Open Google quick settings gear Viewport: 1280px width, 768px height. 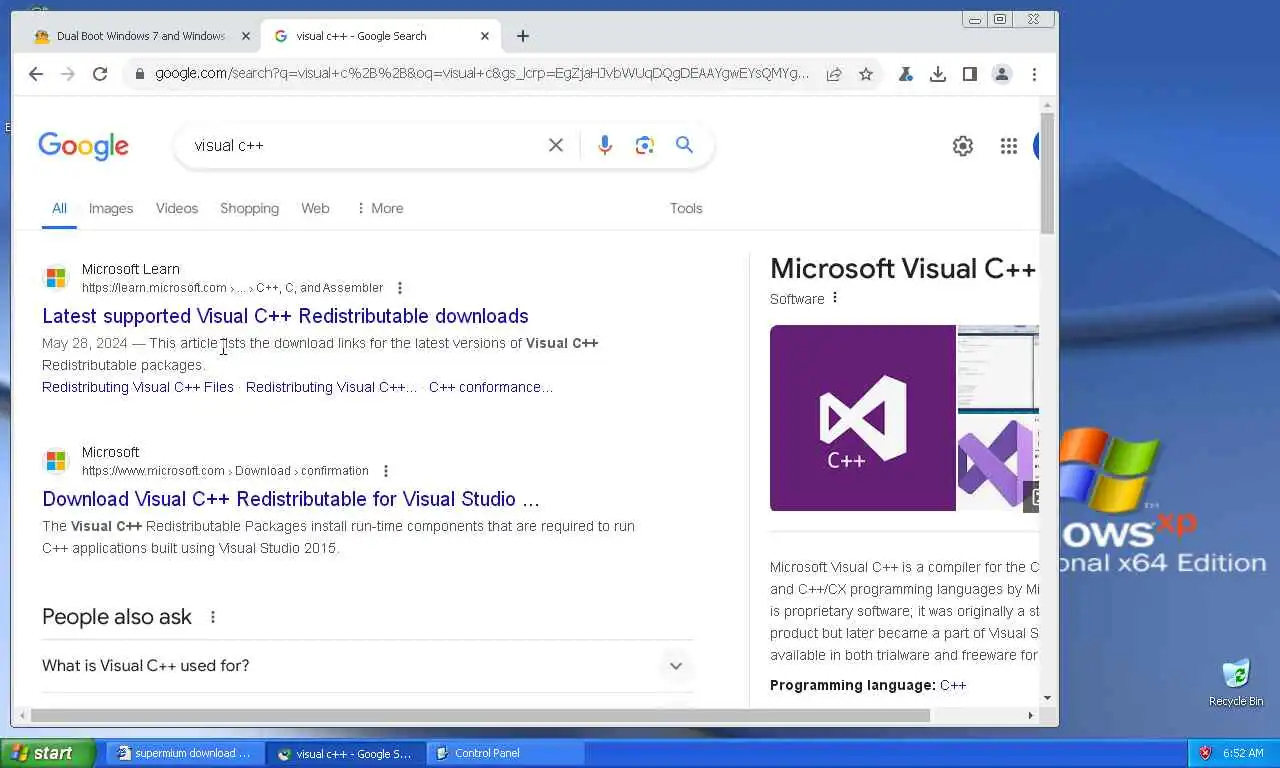coord(963,146)
